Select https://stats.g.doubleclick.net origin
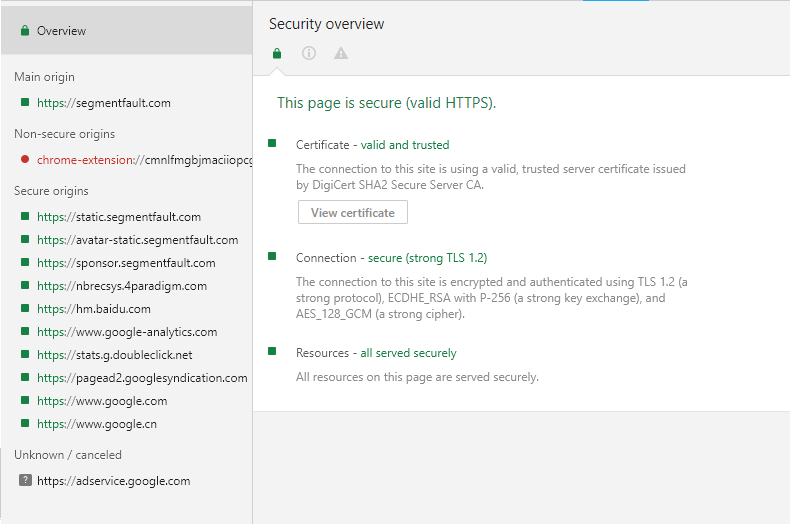 [x=115, y=355]
